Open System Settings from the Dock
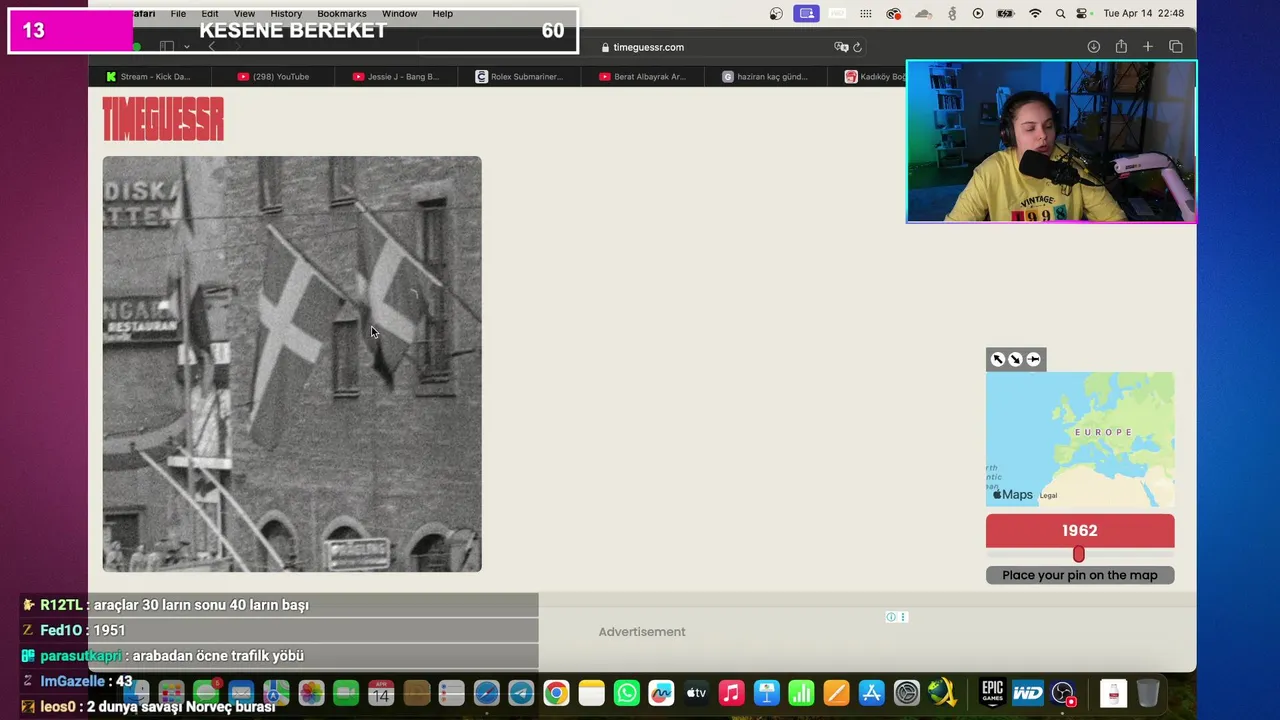This screenshot has height=720, width=1280. point(906,693)
